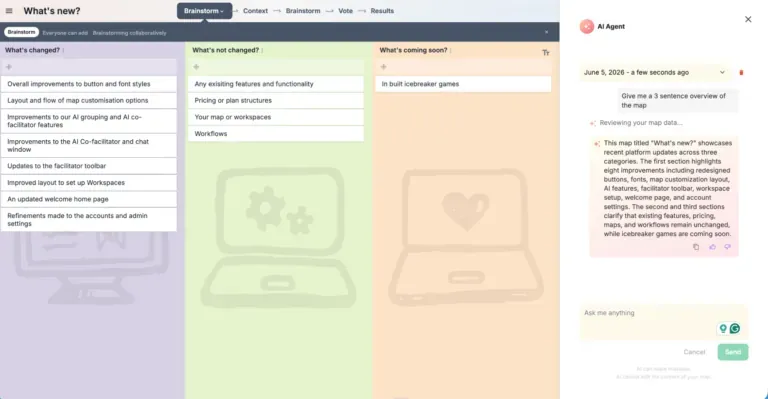
Task: Add a card to What's changed column
Action: [89, 67]
